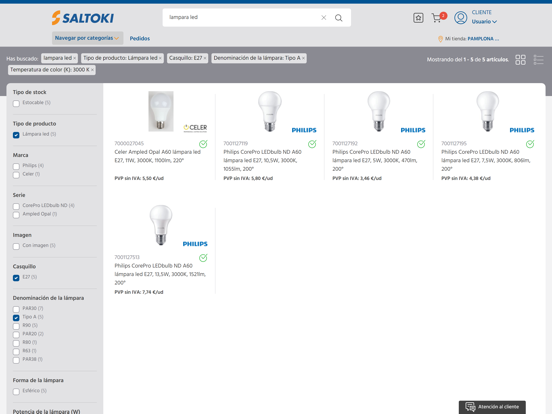The height and width of the screenshot is (414, 552).
Task: Uncheck the E27 casquillo filter
Action: 16,278
